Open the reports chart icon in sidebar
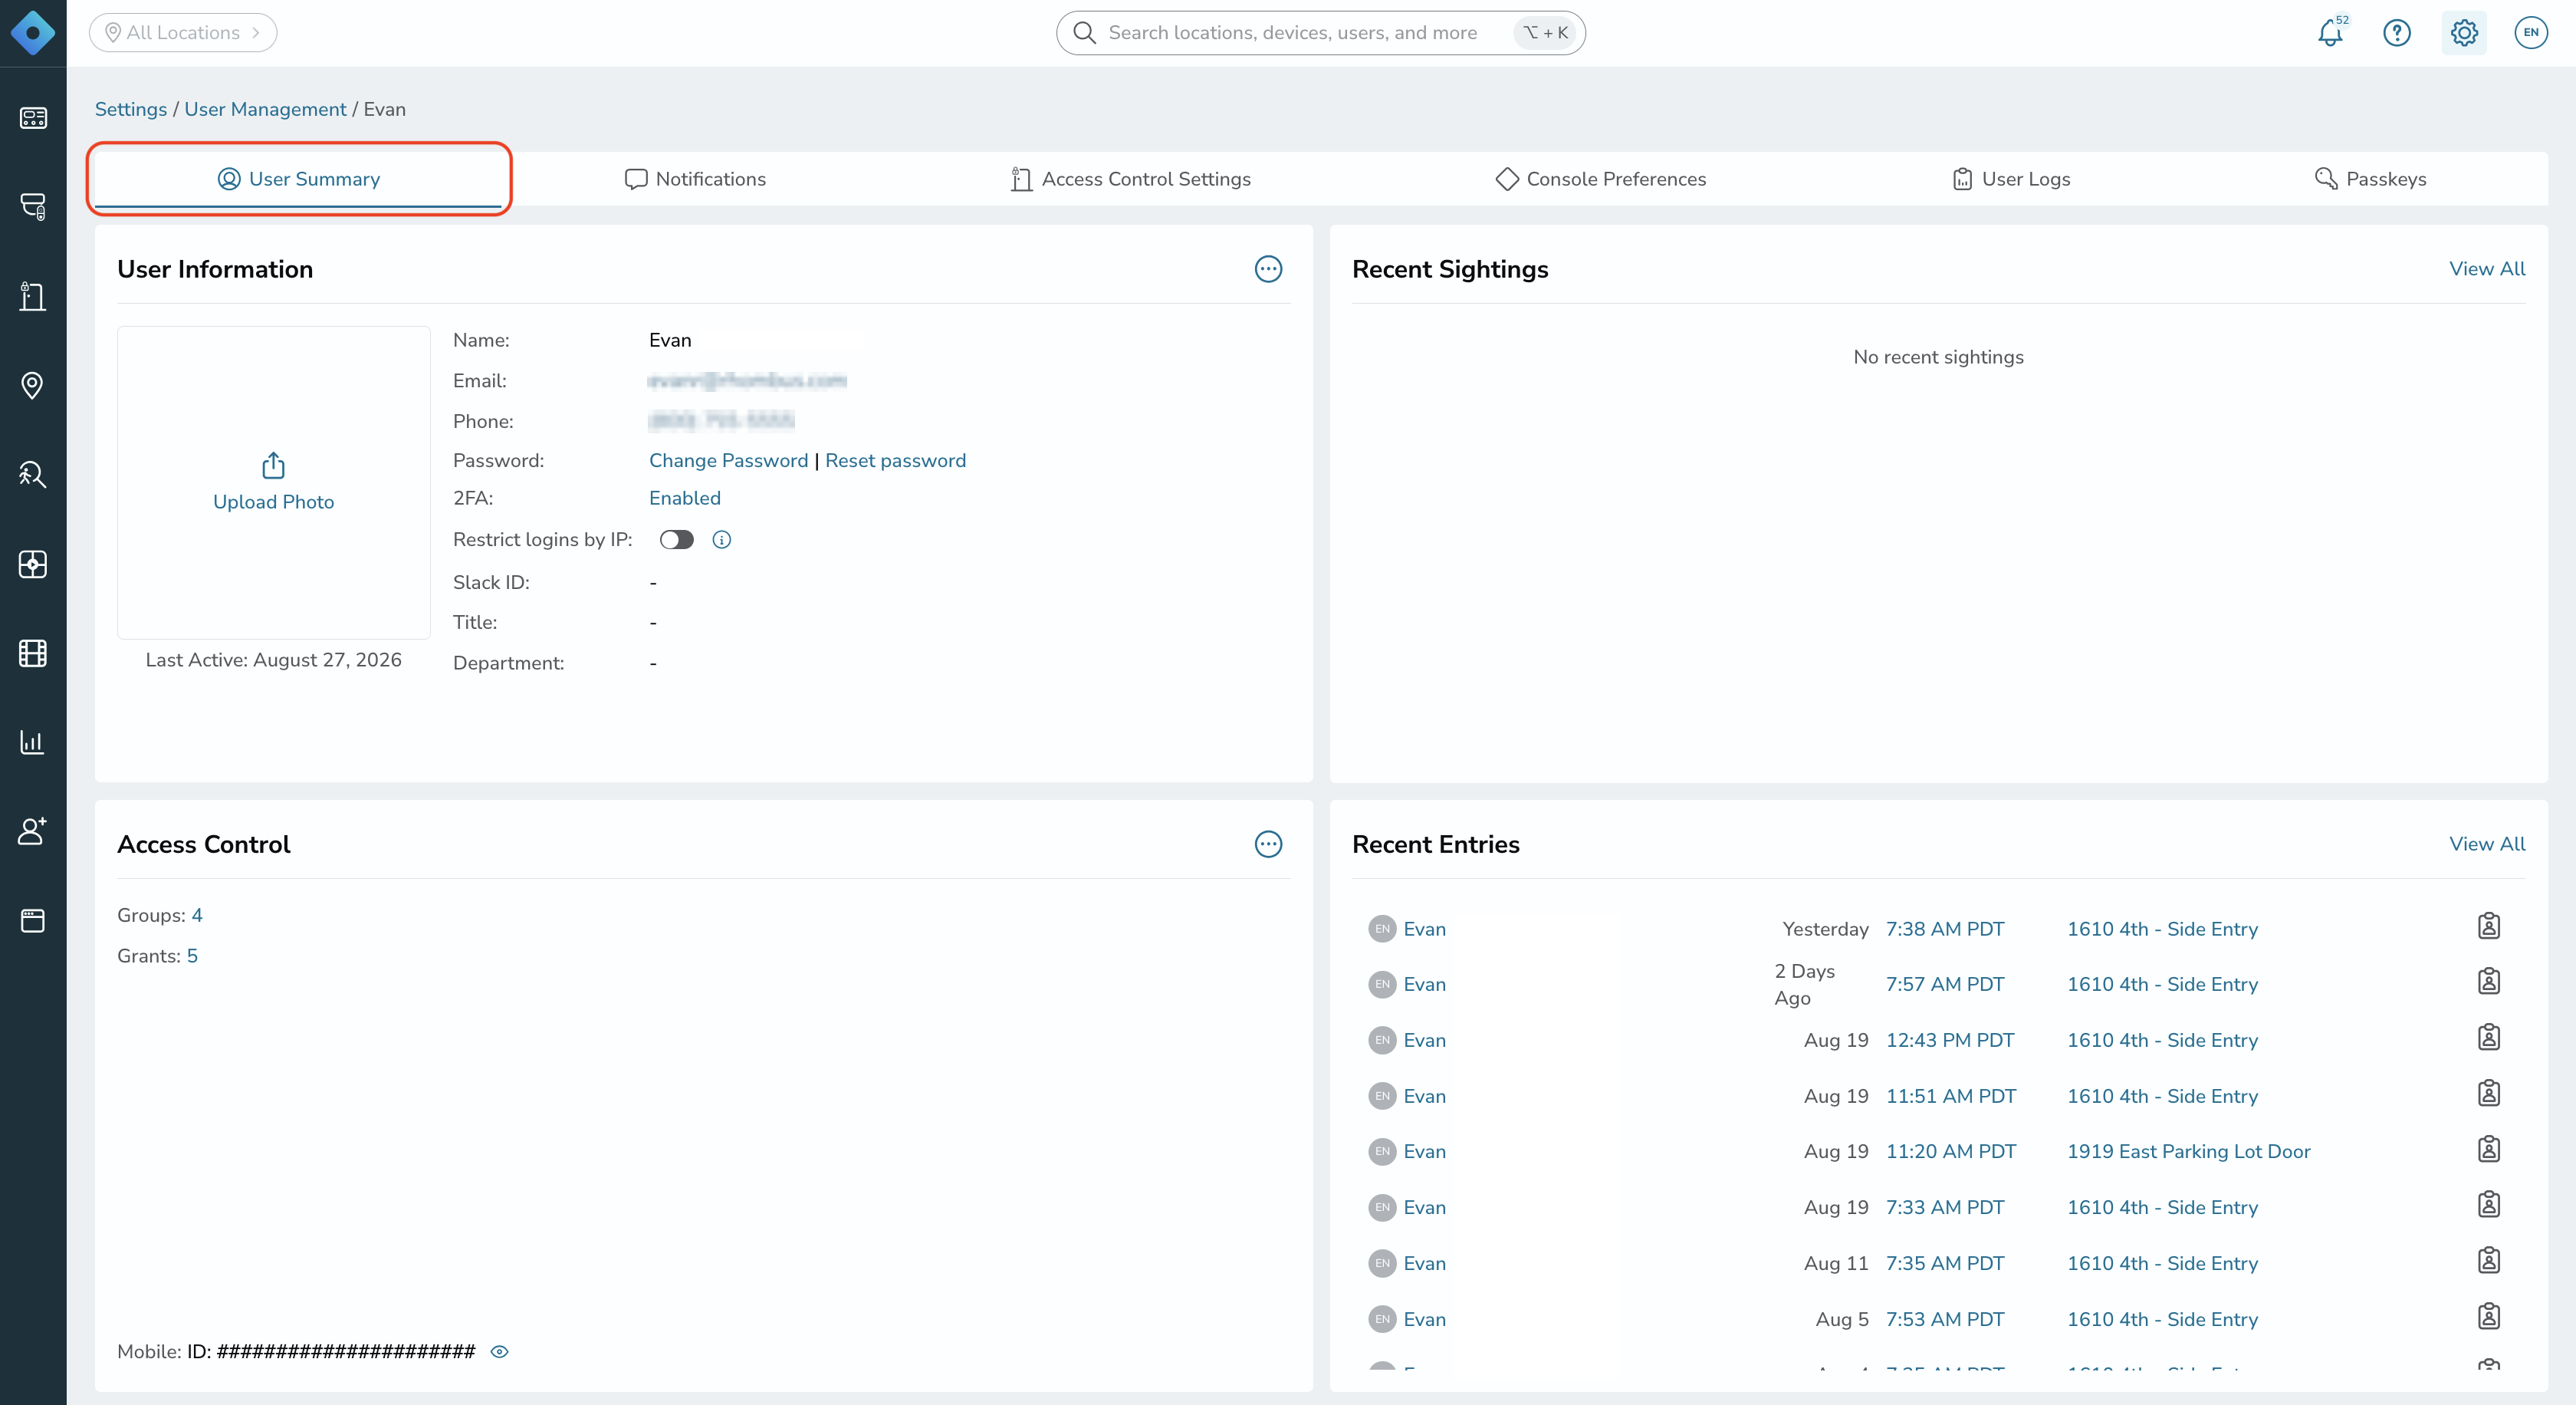Screen dimensions: 2576x1405 pyautogui.click(x=33, y=742)
